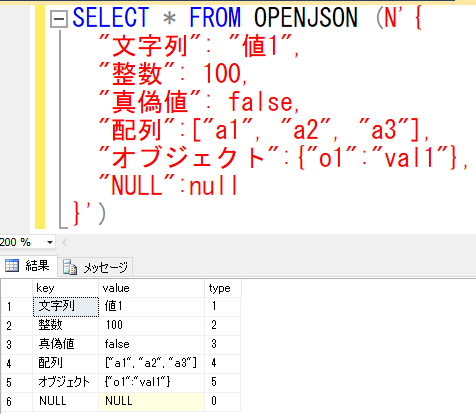Click the type cell showing 5

[222, 382]
